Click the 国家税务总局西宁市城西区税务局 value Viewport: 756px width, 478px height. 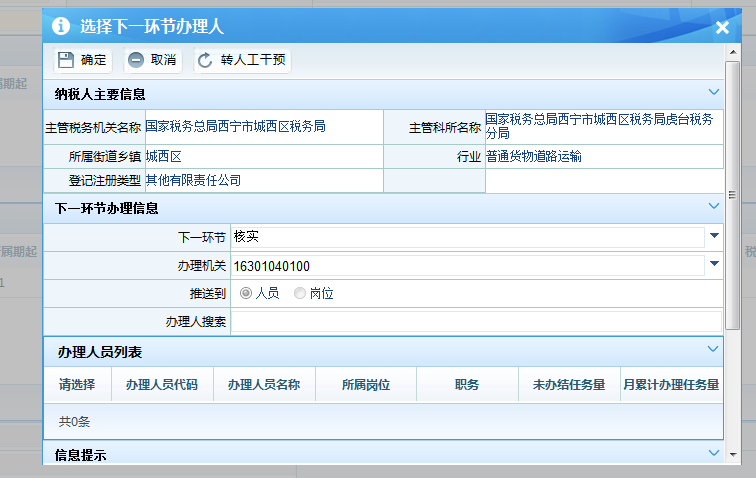(235, 126)
